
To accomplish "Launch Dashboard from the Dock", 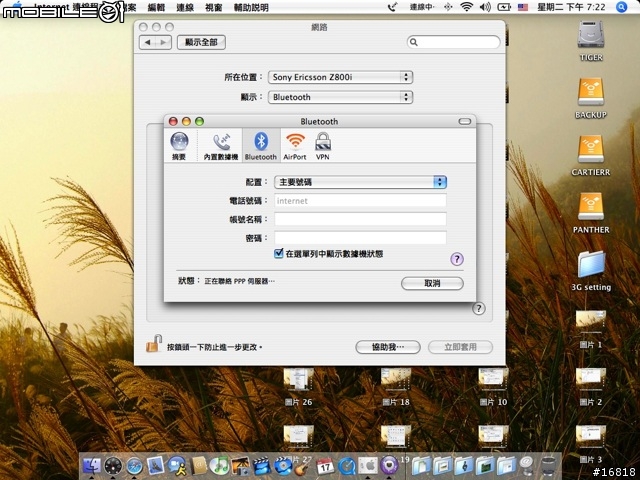I will click(113, 466).
